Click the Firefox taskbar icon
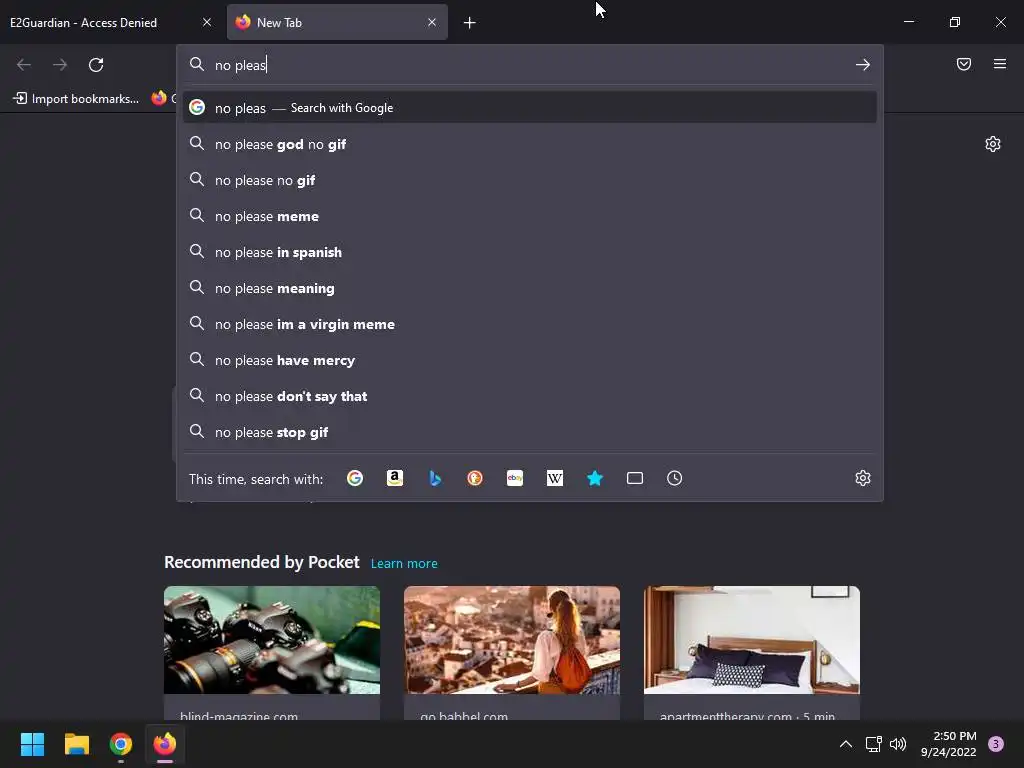This screenshot has height=768, width=1024. (165, 744)
